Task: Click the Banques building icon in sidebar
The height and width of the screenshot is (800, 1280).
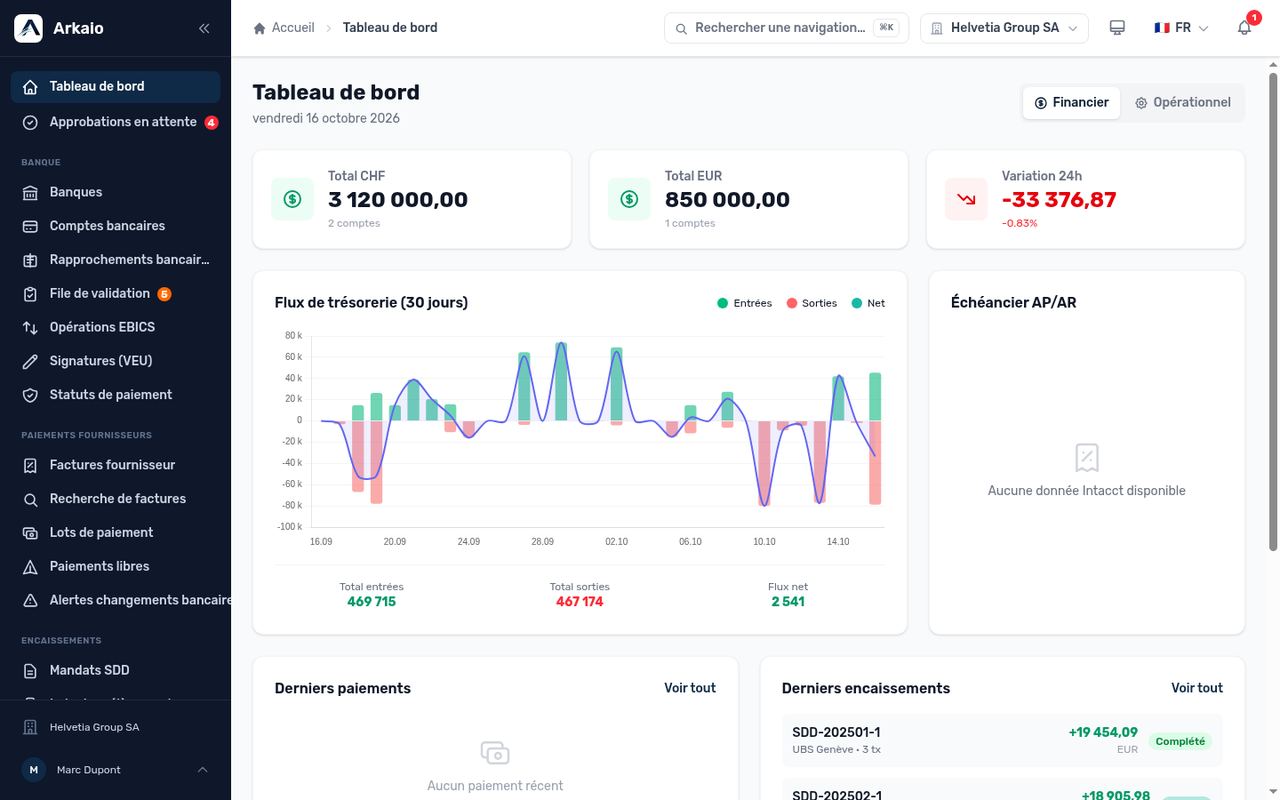Action: [x=30, y=192]
